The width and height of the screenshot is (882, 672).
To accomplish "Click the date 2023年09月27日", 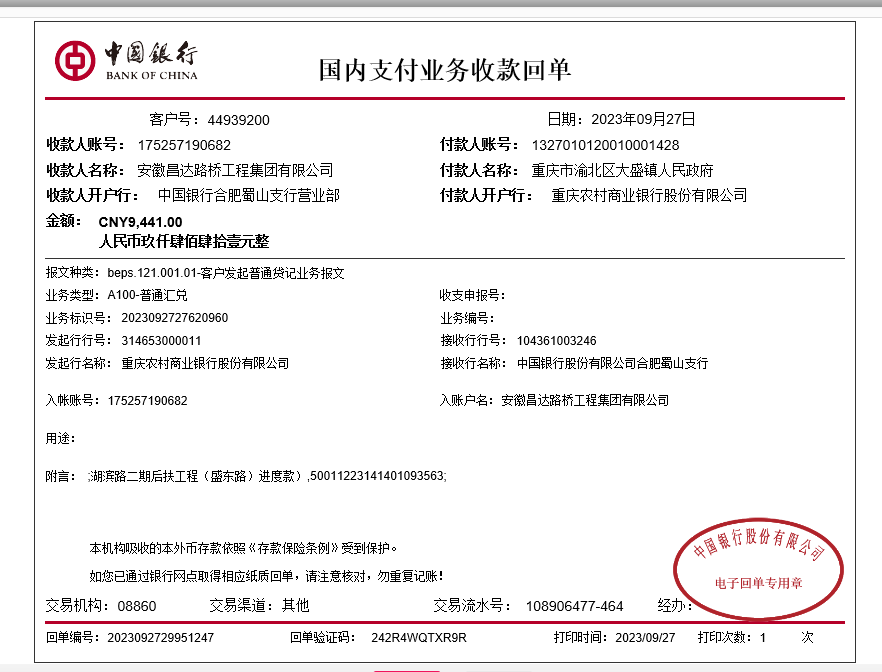I will coord(642,119).
